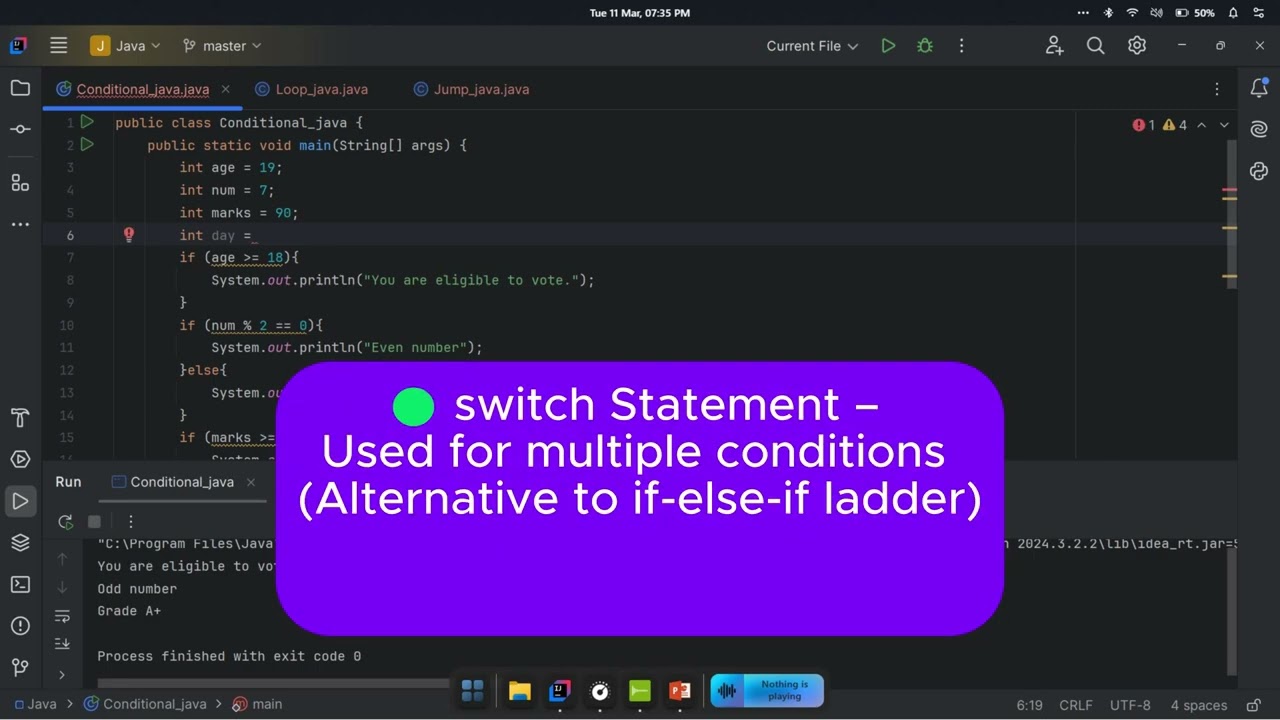The image size is (1280, 720).
Task: Click the 6:19 caret position indicator
Action: [x=1030, y=705]
